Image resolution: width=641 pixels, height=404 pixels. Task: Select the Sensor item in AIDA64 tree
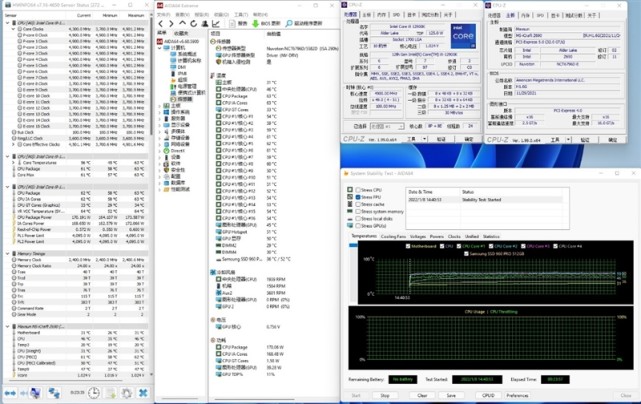[184, 99]
